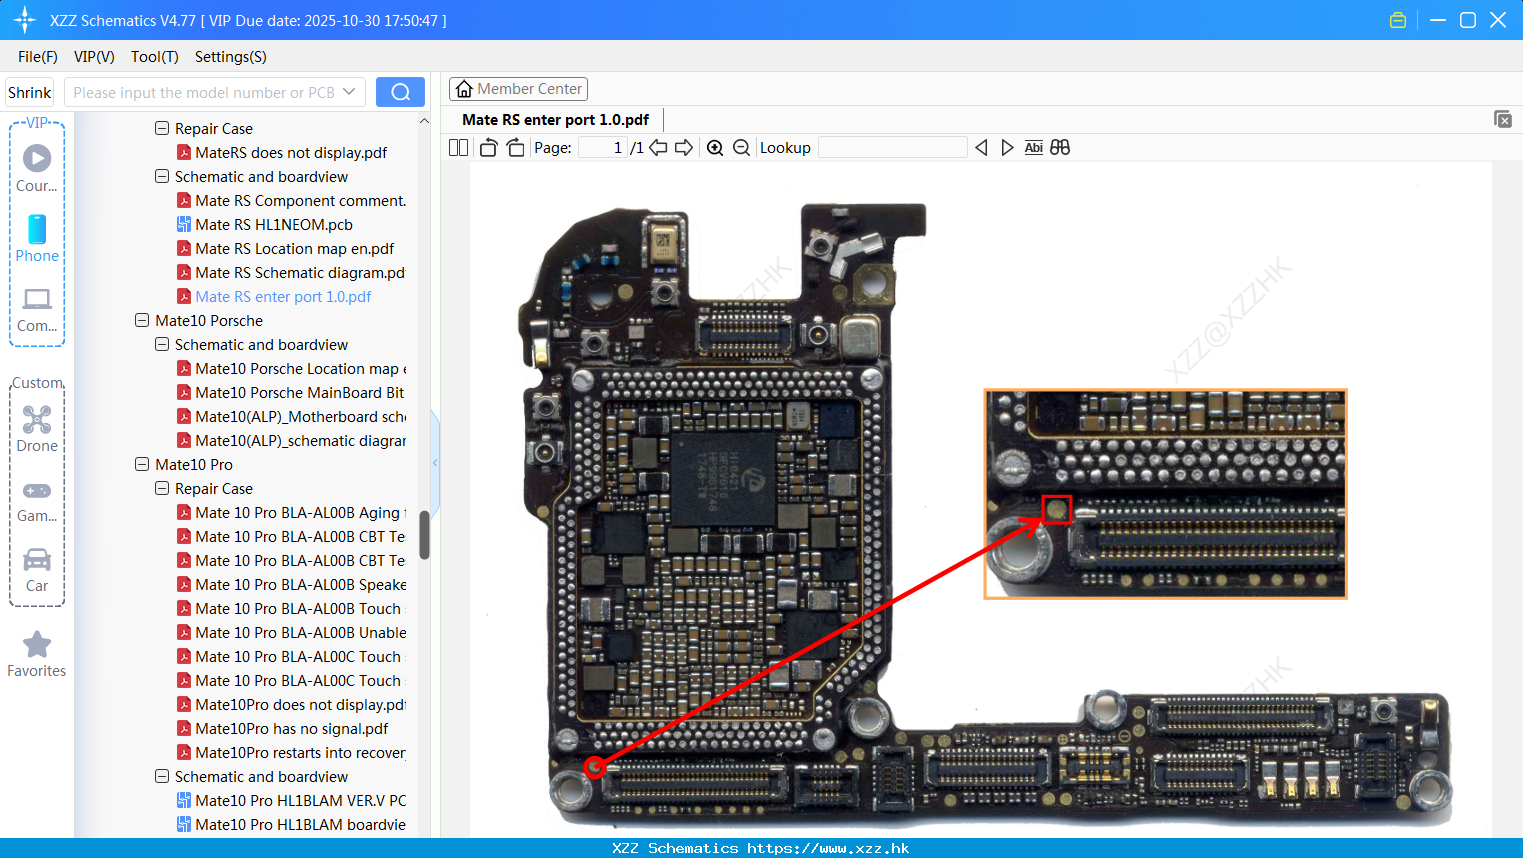Select the Drone category icon

(x=37, y=428)
